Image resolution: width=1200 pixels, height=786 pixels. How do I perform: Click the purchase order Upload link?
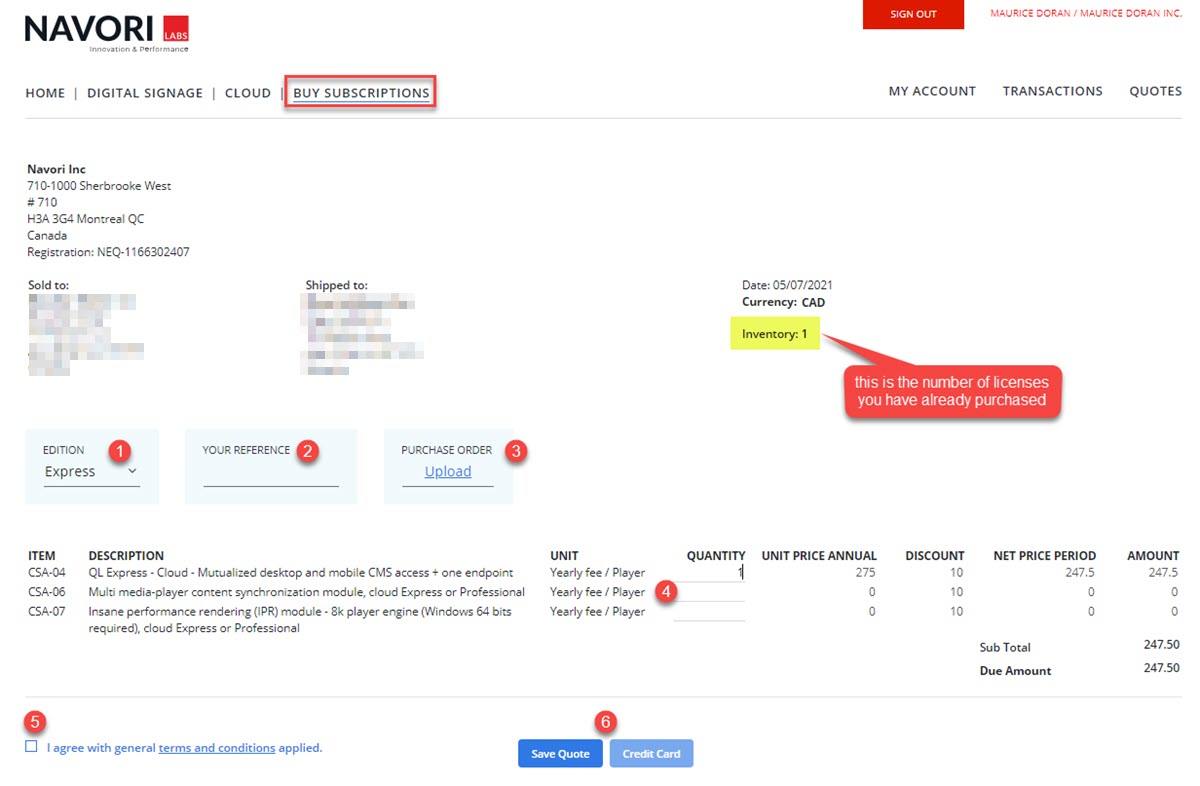click(448, 472)
